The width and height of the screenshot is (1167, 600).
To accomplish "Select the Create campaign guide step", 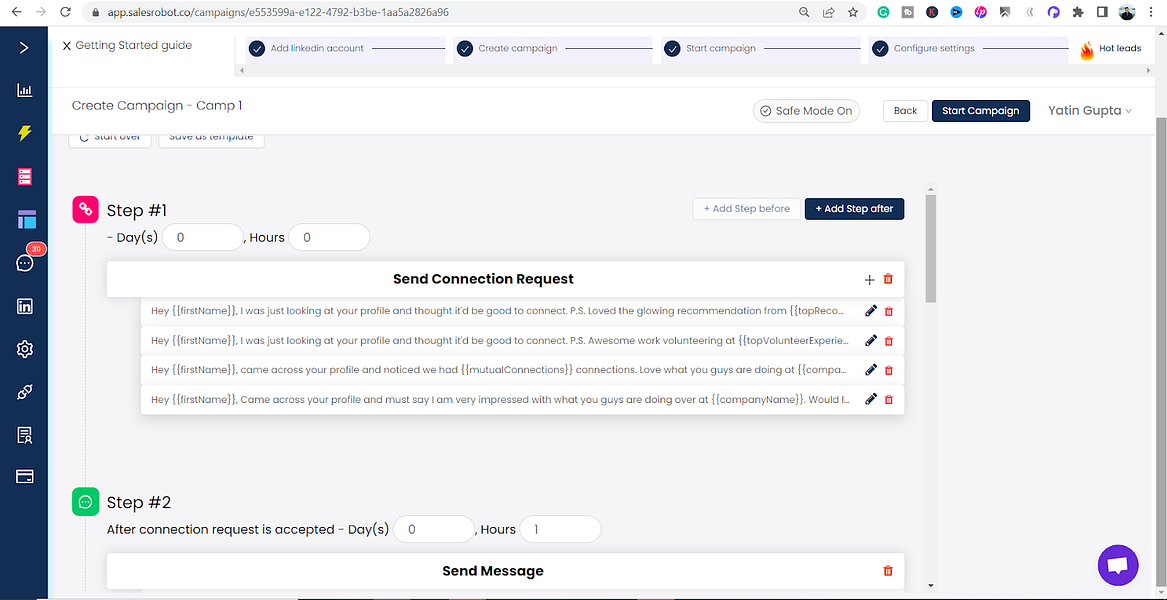I will click(517, 48).
